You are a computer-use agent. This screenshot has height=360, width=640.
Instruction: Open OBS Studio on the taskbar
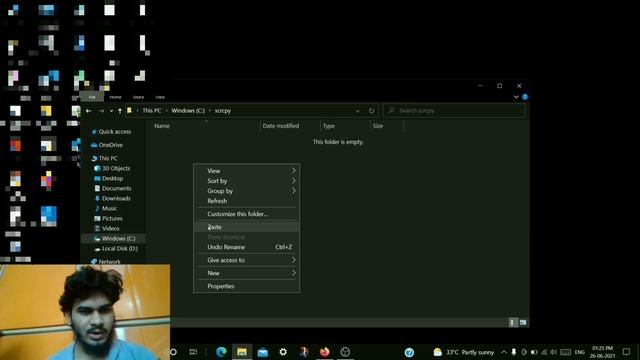point(345,352)
